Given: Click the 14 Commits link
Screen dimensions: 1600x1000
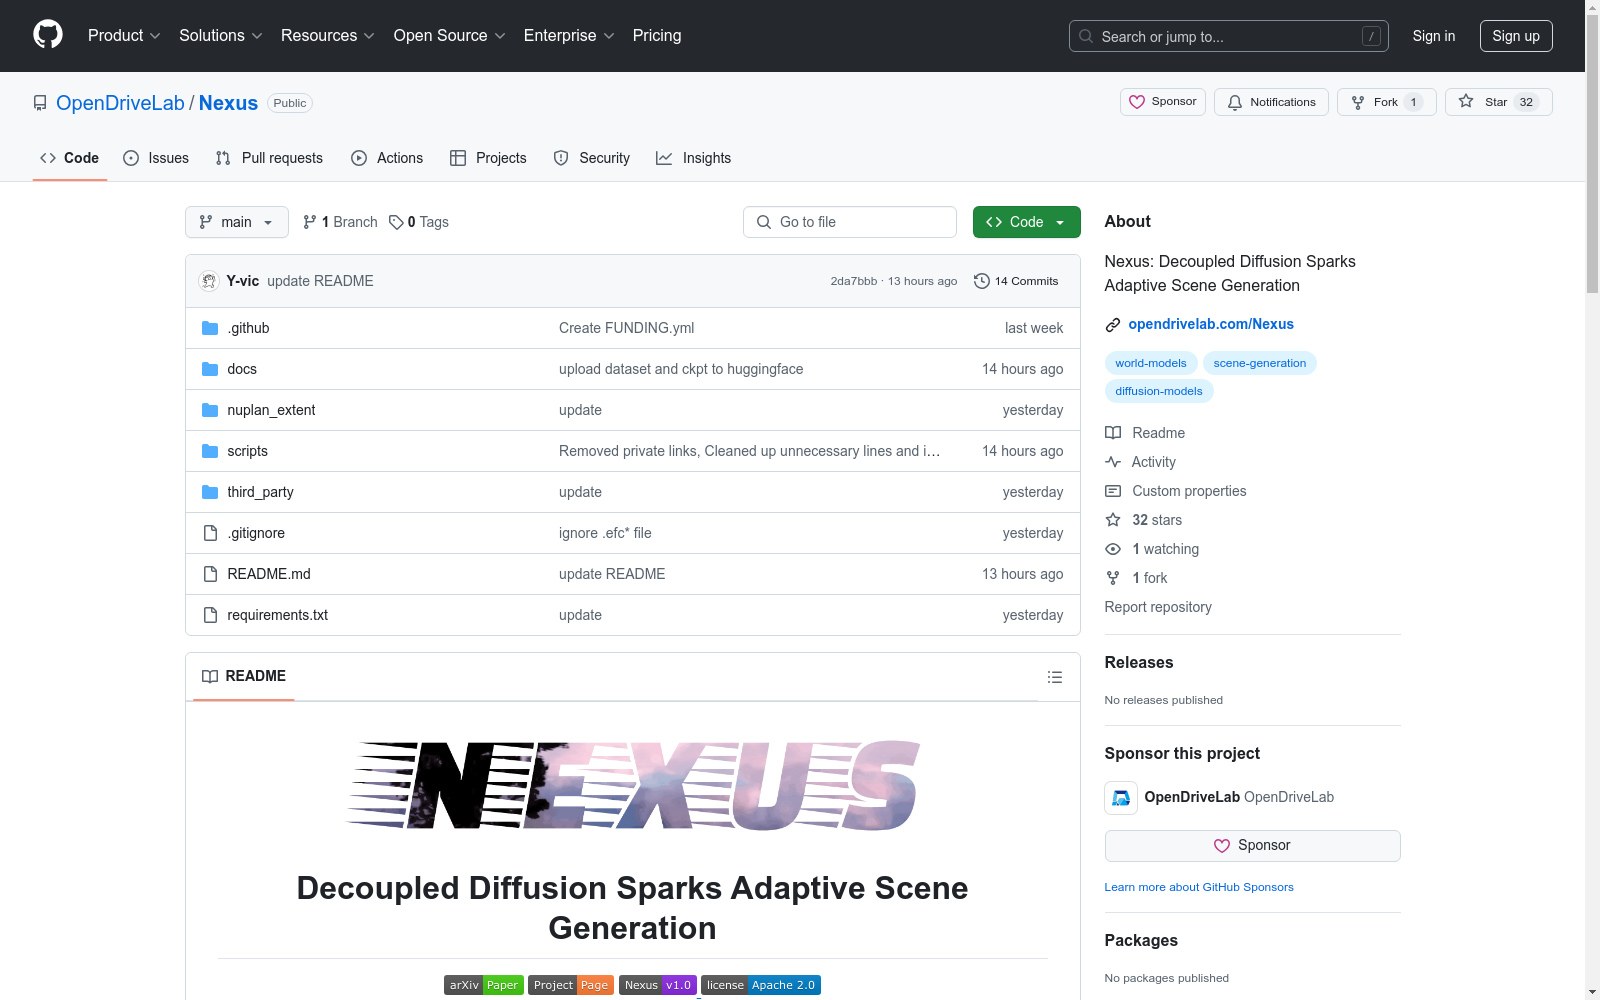Looking at the screenshot, I should pyautogui.click(x=1016, y=281).
